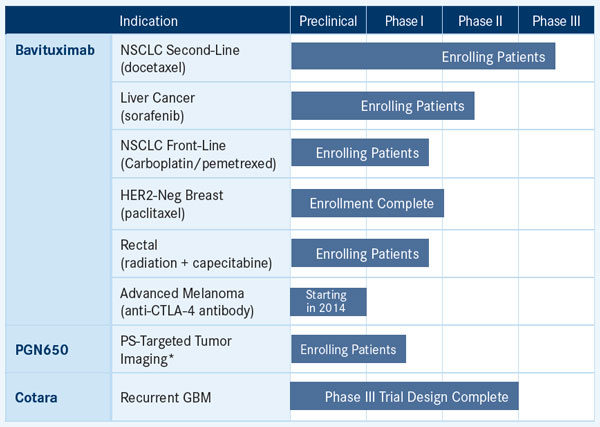Select HER2-Neg Breast (paclitaxel) indication
This screenshot has width=600, height=427.
(x=172, y=204)
